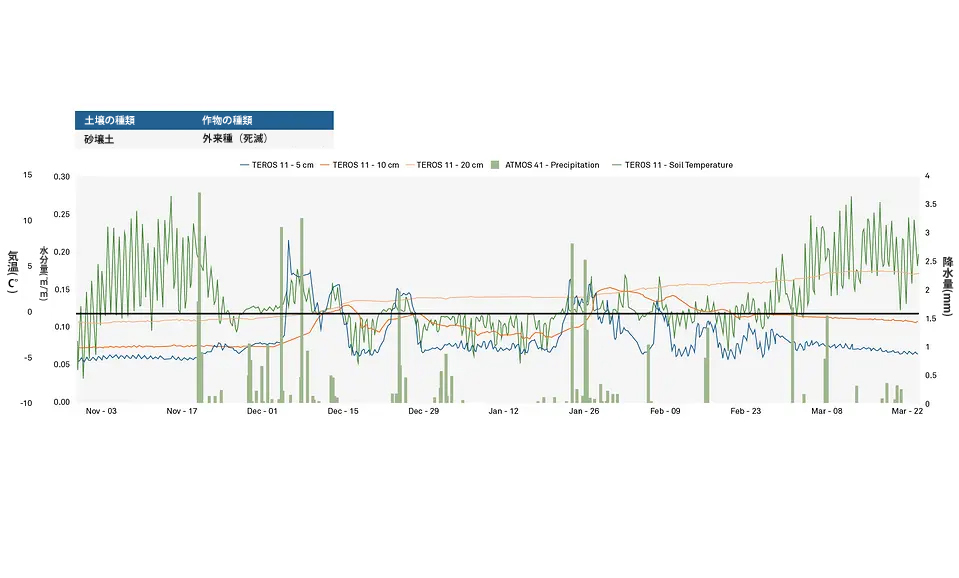Click the 砂壌土 table cell
This screenshot has height=578, width=959.
pyautogui.click(x=99, y=139)
